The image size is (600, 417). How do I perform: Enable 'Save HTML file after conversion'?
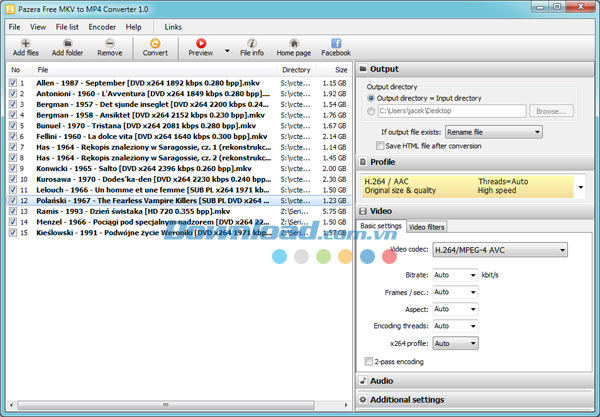point(380,146)
